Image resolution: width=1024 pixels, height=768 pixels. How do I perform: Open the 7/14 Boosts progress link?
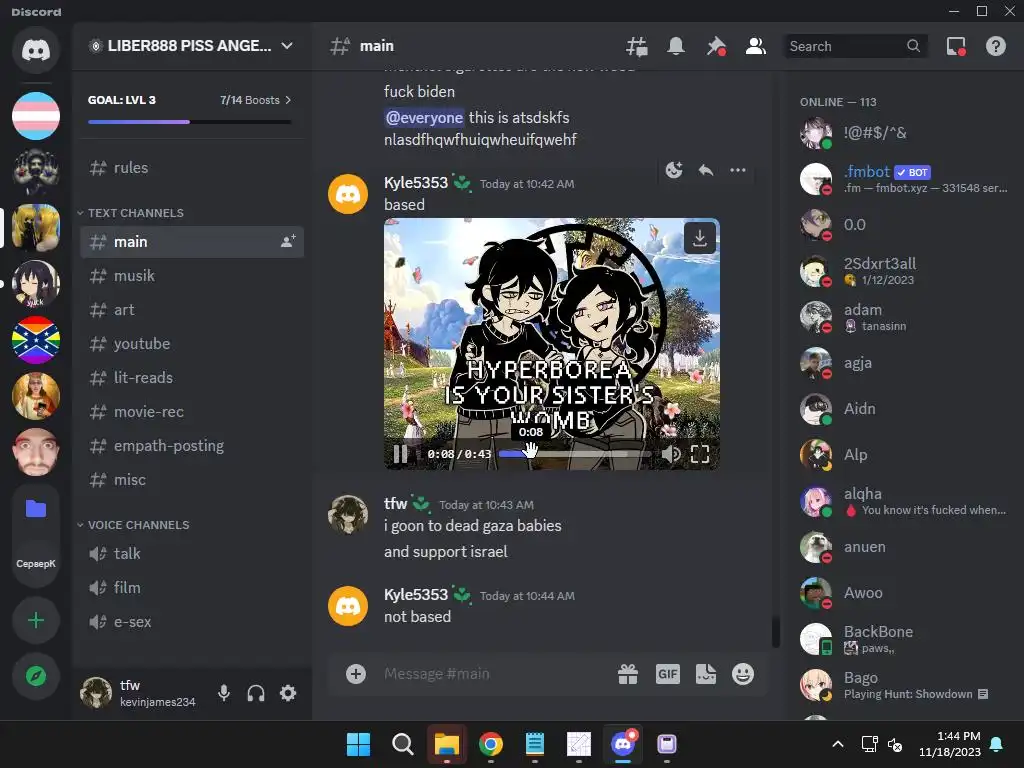tap(255, 100)
